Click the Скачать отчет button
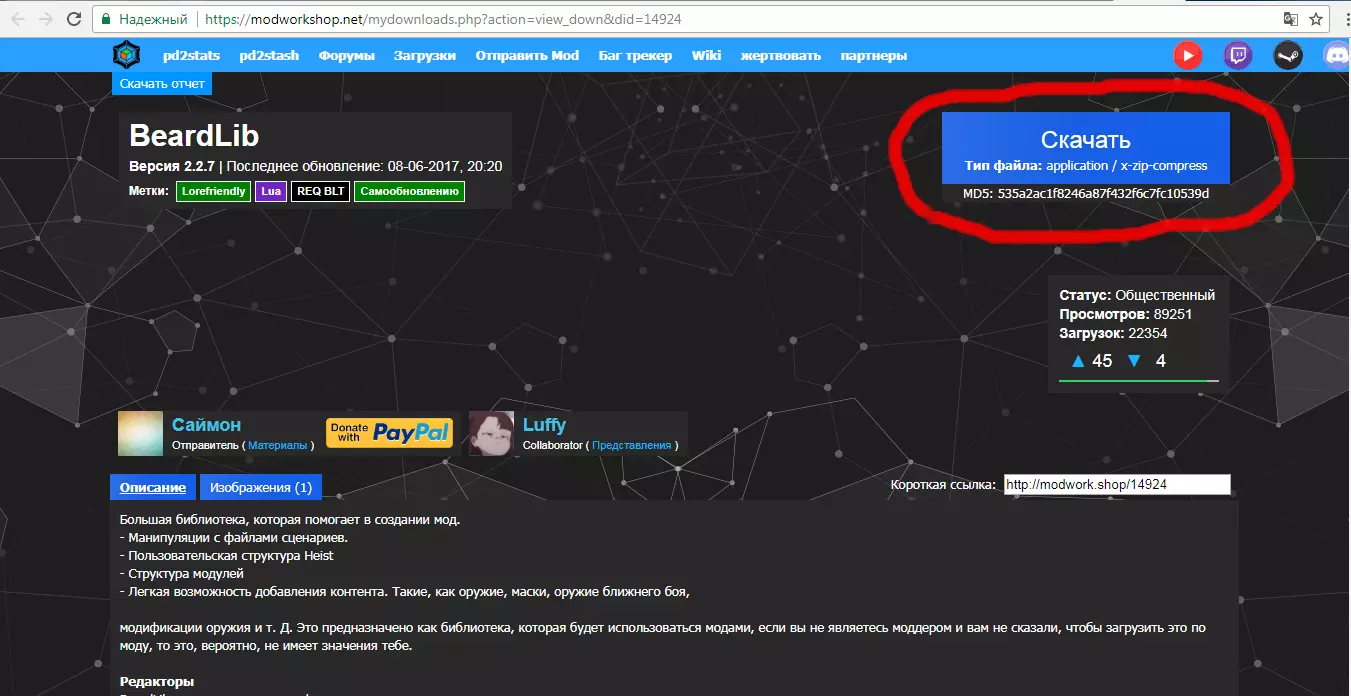Image resolution: width=1351 pixels, height=696 pixels. point(162,84)
